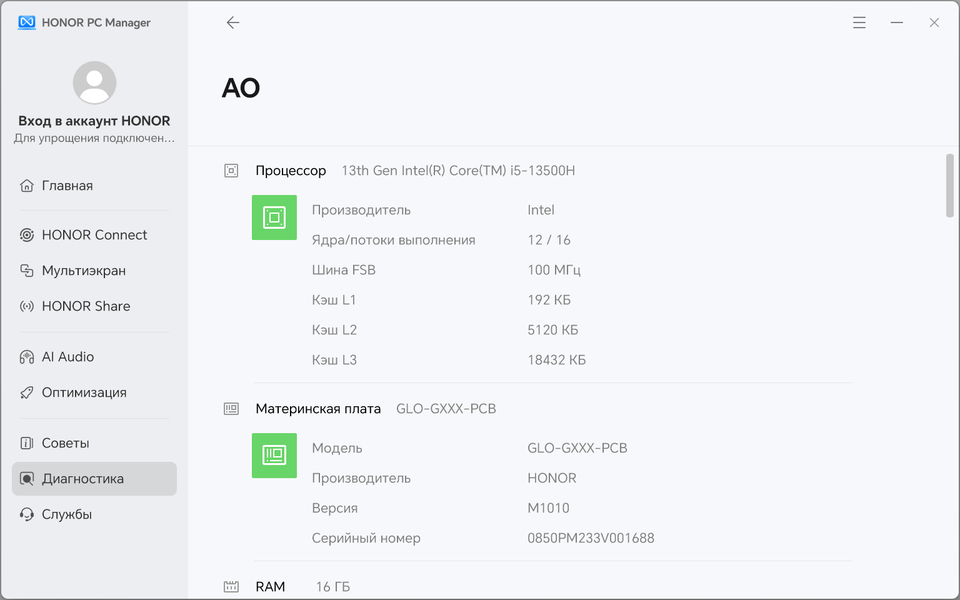Image resolution: width=960 pixels, height=600 pixels.
Task: Open the Мультиэкран menu item
Action: coord(83,271)
